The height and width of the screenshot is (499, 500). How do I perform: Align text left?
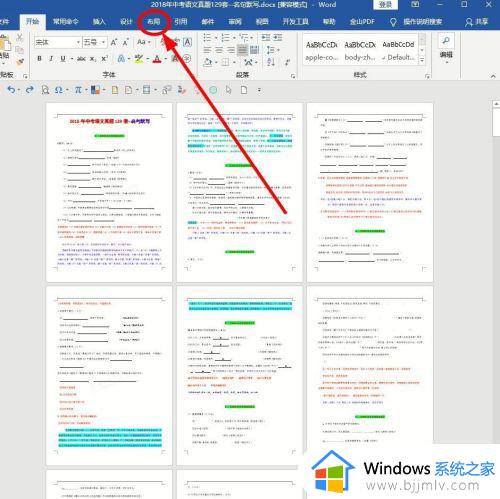[x=207, y=50]
